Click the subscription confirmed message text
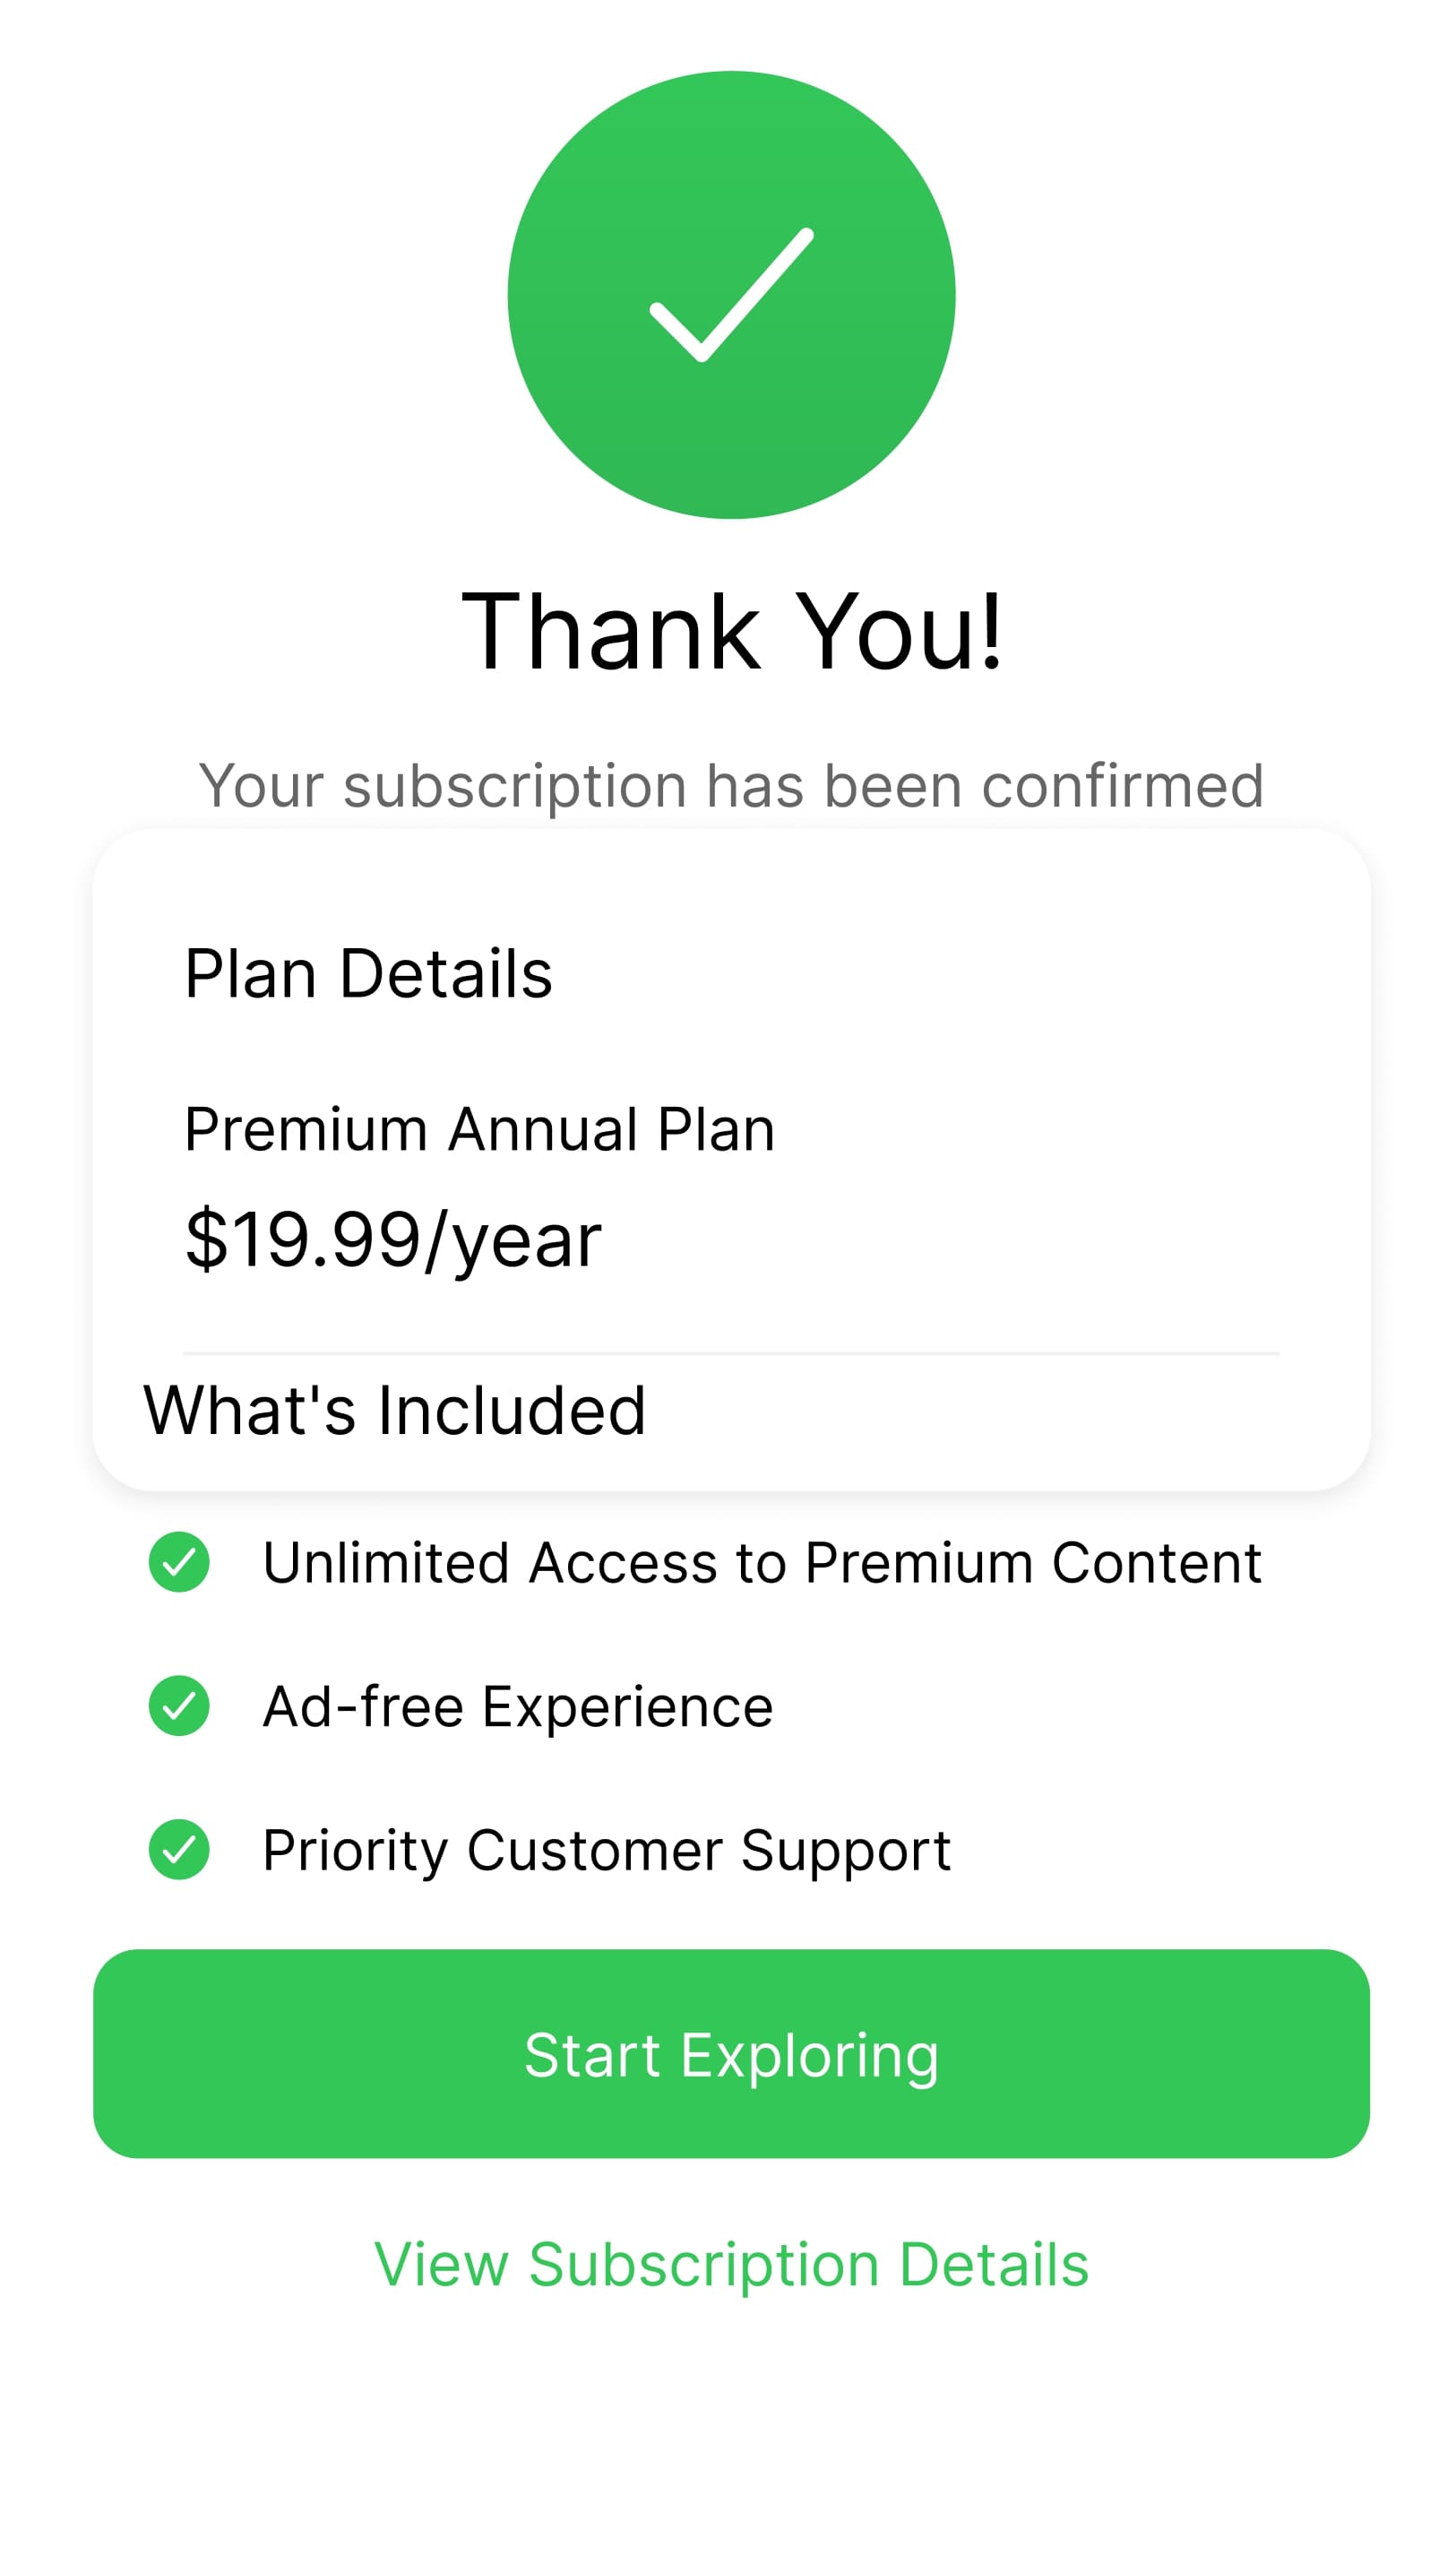1456x2573 pixels. (x=731, y=786)
